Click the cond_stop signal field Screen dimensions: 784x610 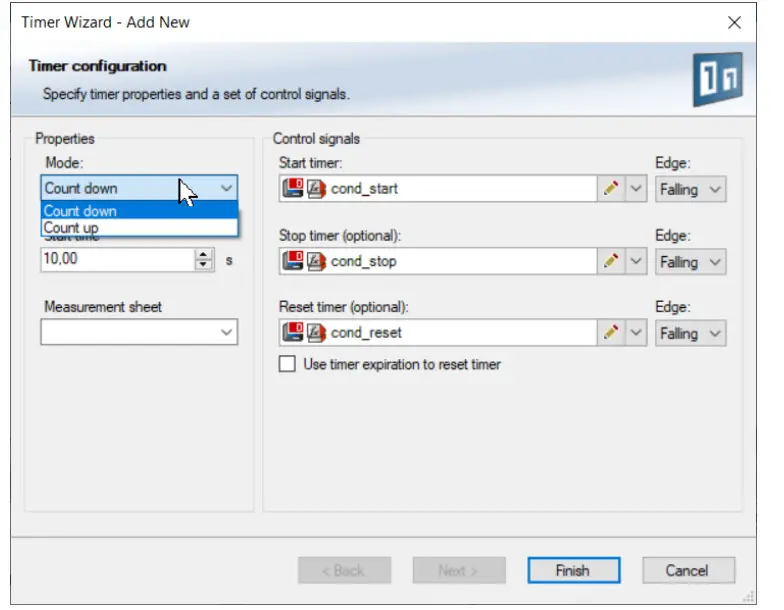pyautogui.click(x=438, y=261)
